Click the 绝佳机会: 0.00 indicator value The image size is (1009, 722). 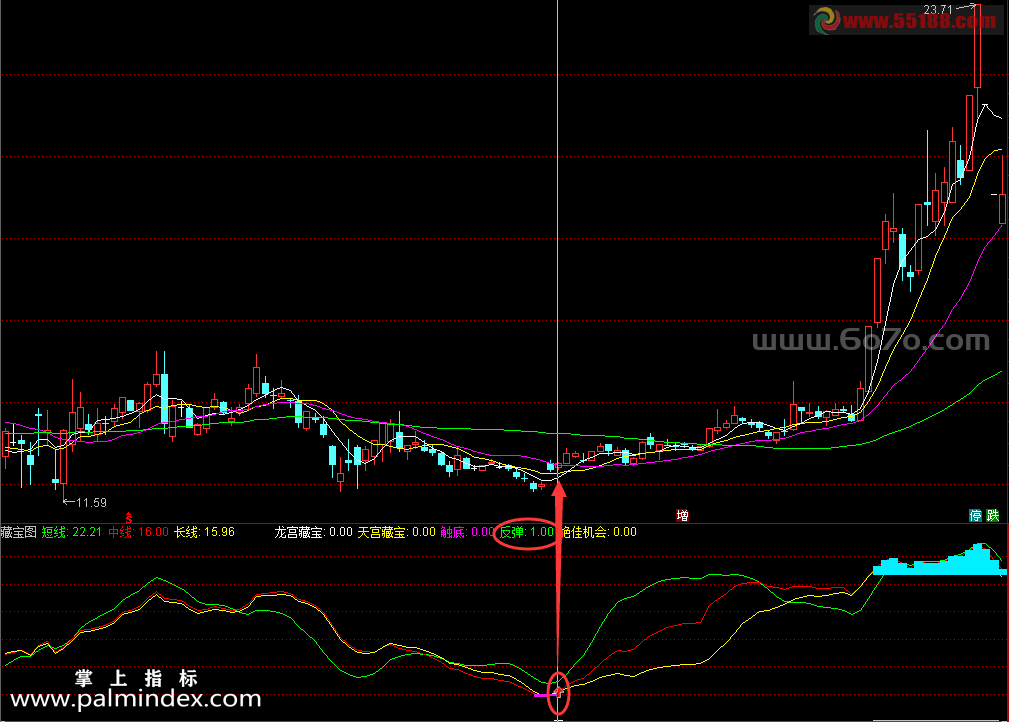pos(598,532)
